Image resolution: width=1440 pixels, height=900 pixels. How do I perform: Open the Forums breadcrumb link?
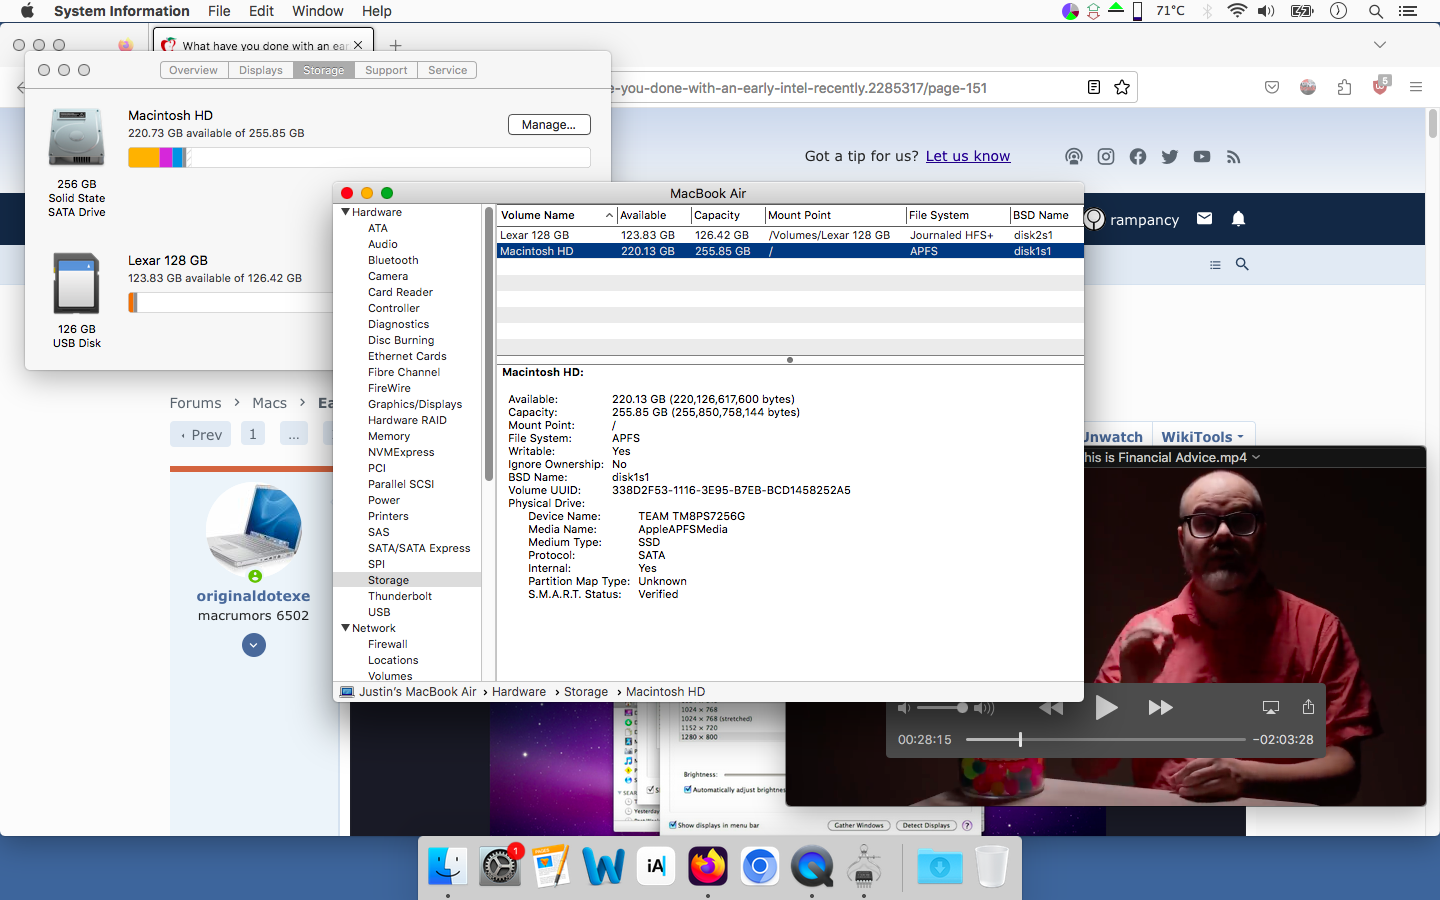(195, 403)
